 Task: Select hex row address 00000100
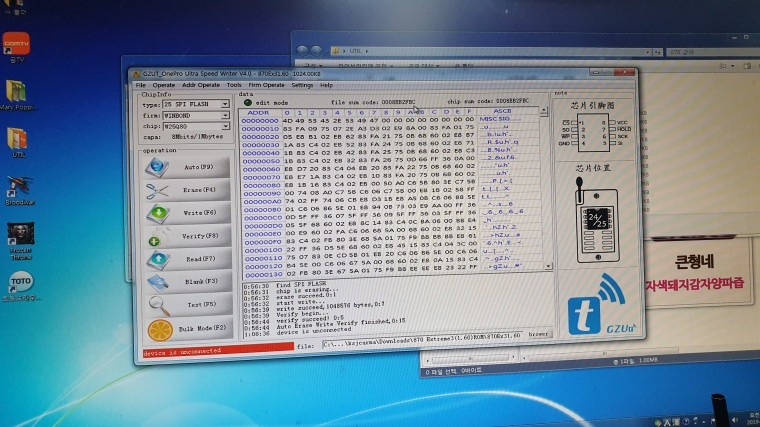[x=263, y=250]
